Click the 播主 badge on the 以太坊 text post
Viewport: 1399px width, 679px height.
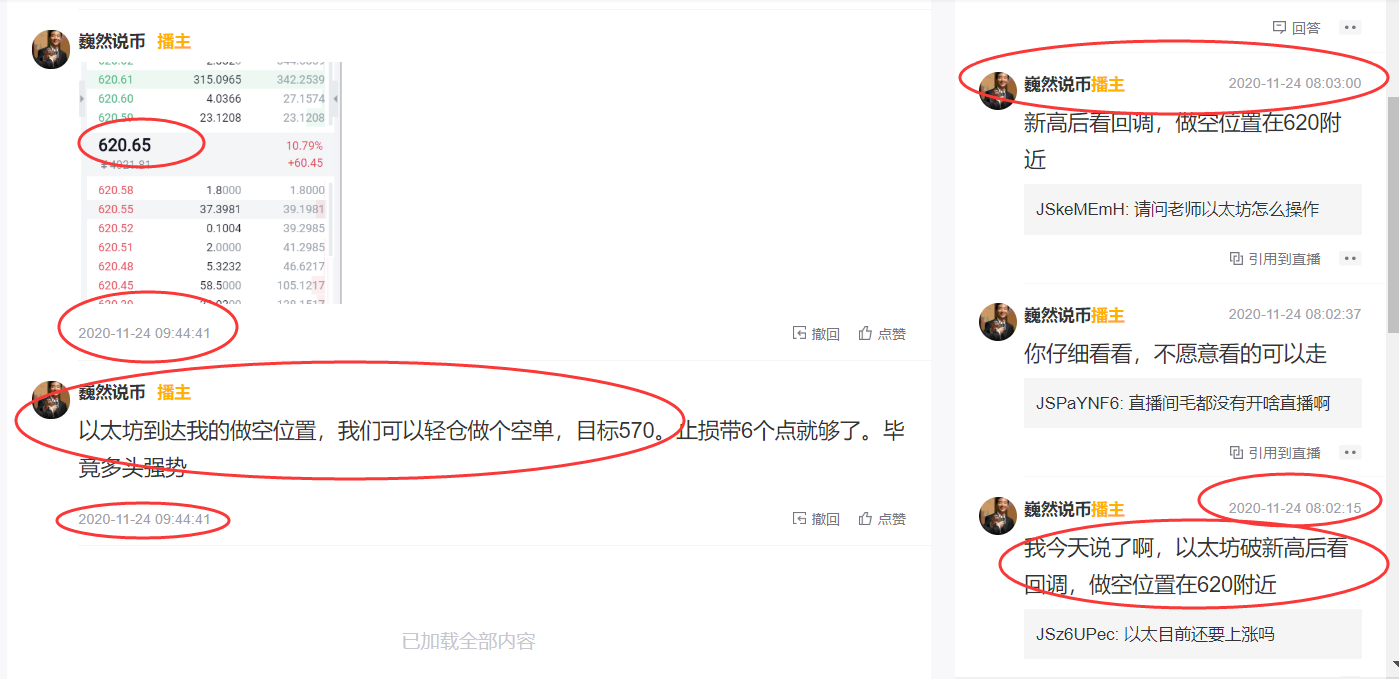coord(174,392)
